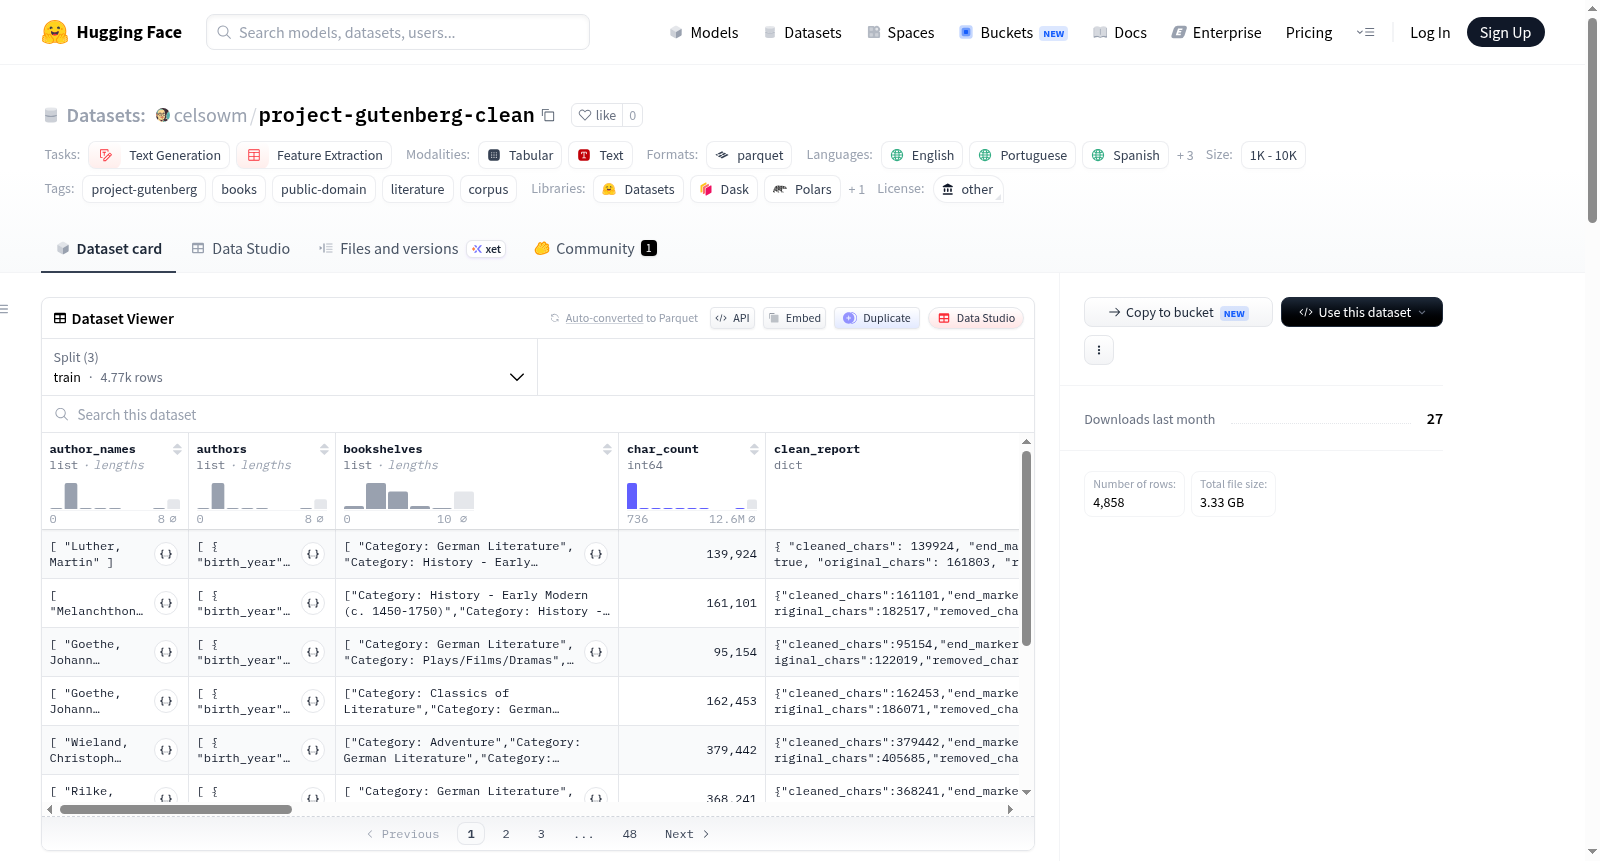Click Copy to bucket
Screen dimensions: 1600x861
[x=1178, y=312]
